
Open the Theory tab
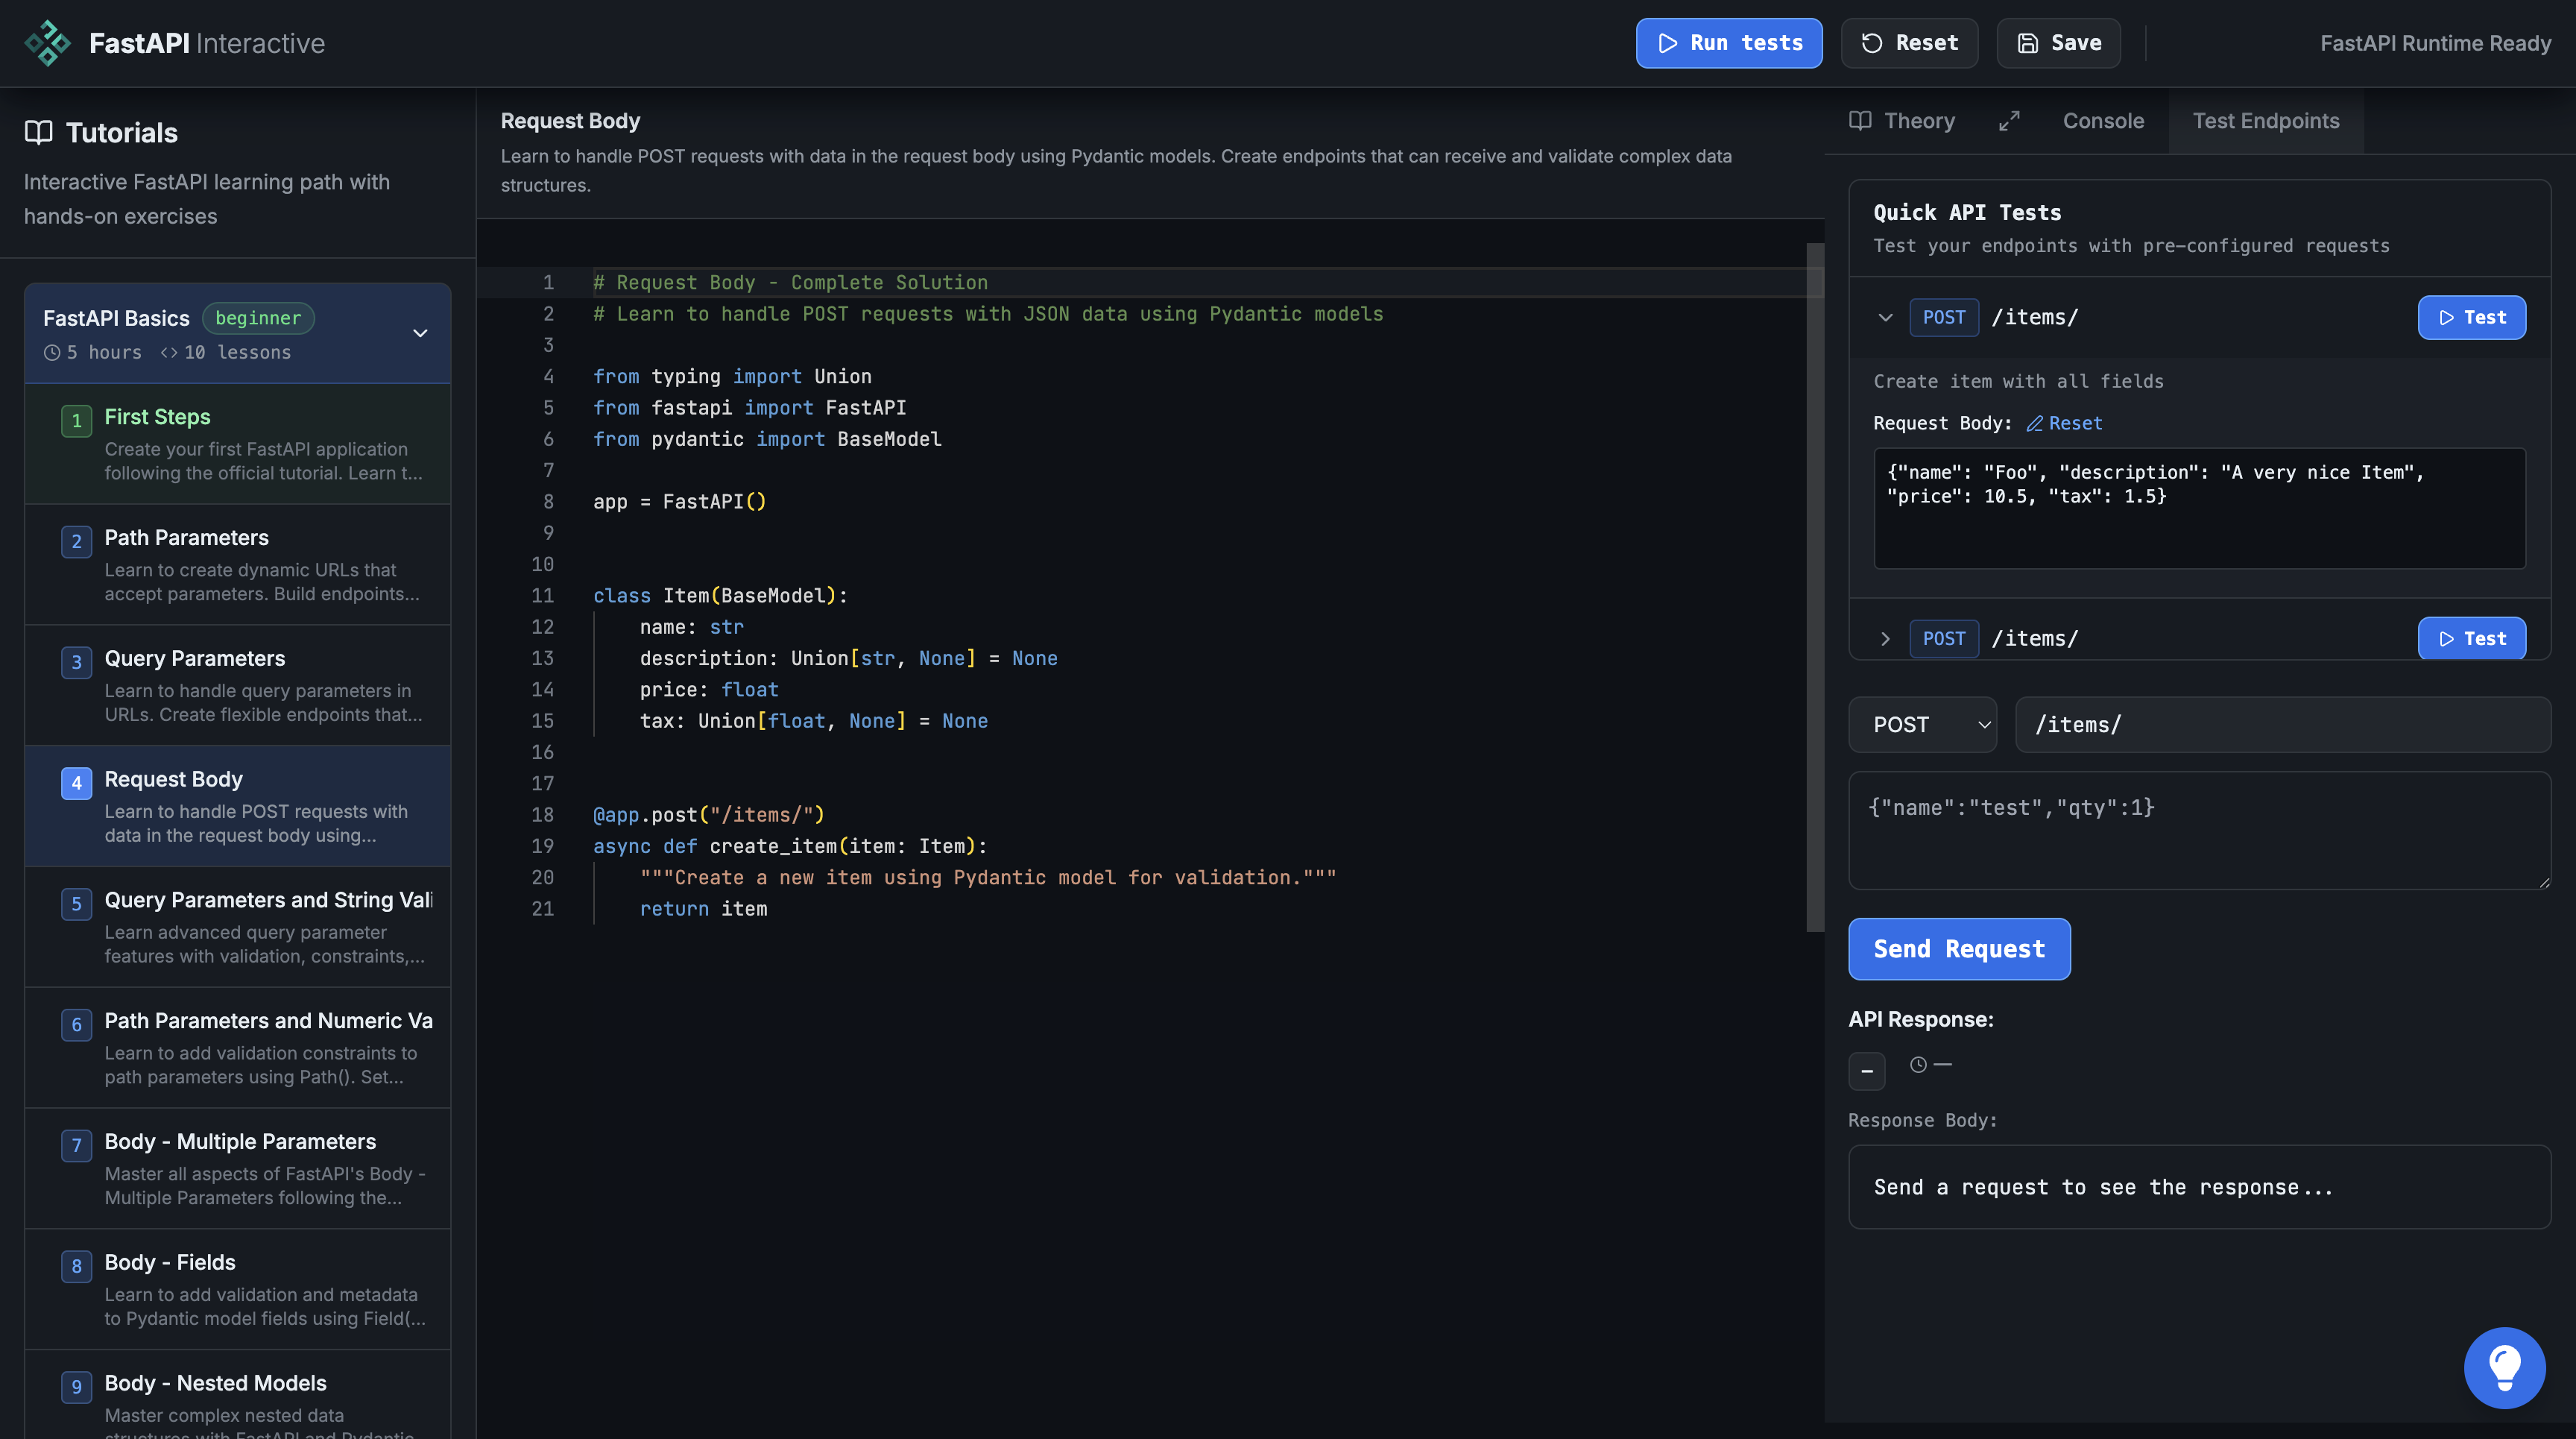(1901, 121)
